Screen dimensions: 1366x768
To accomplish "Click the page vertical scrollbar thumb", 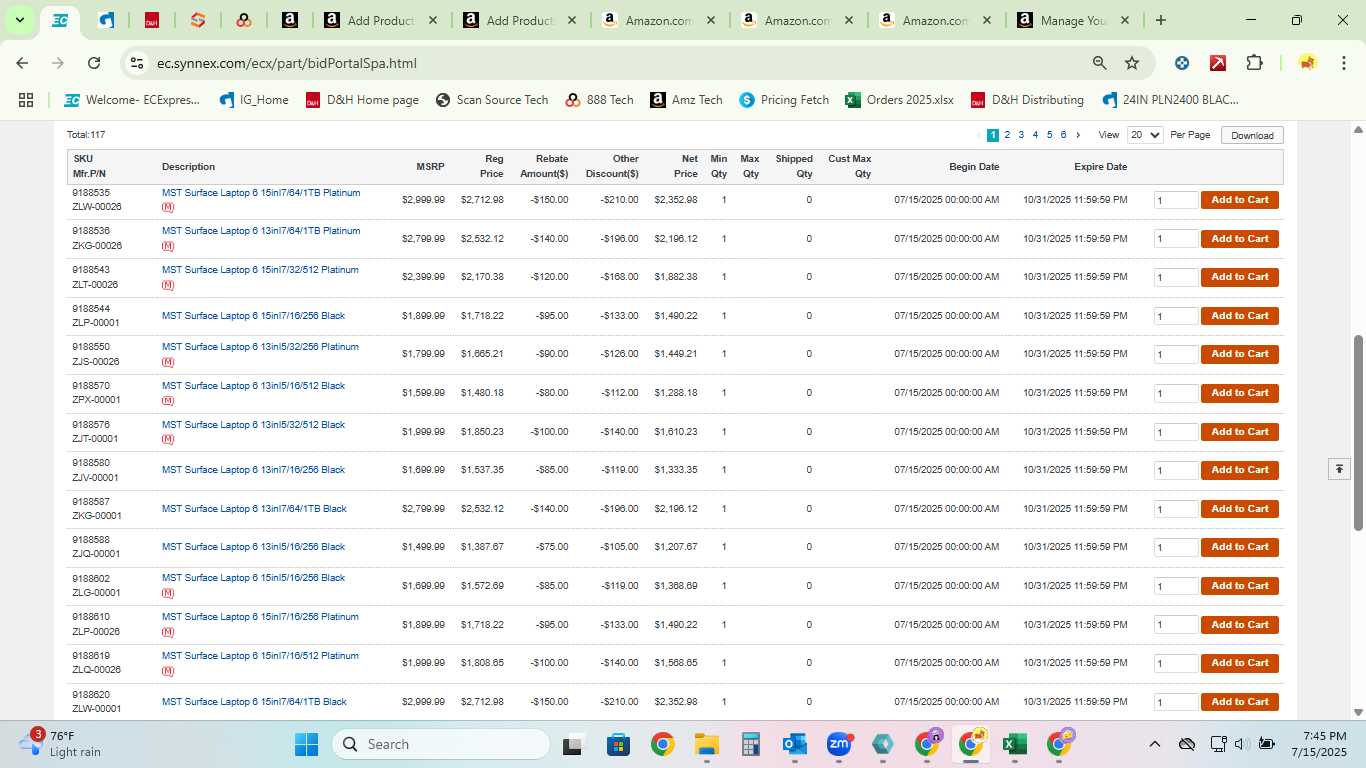I will coord(1358,432).
